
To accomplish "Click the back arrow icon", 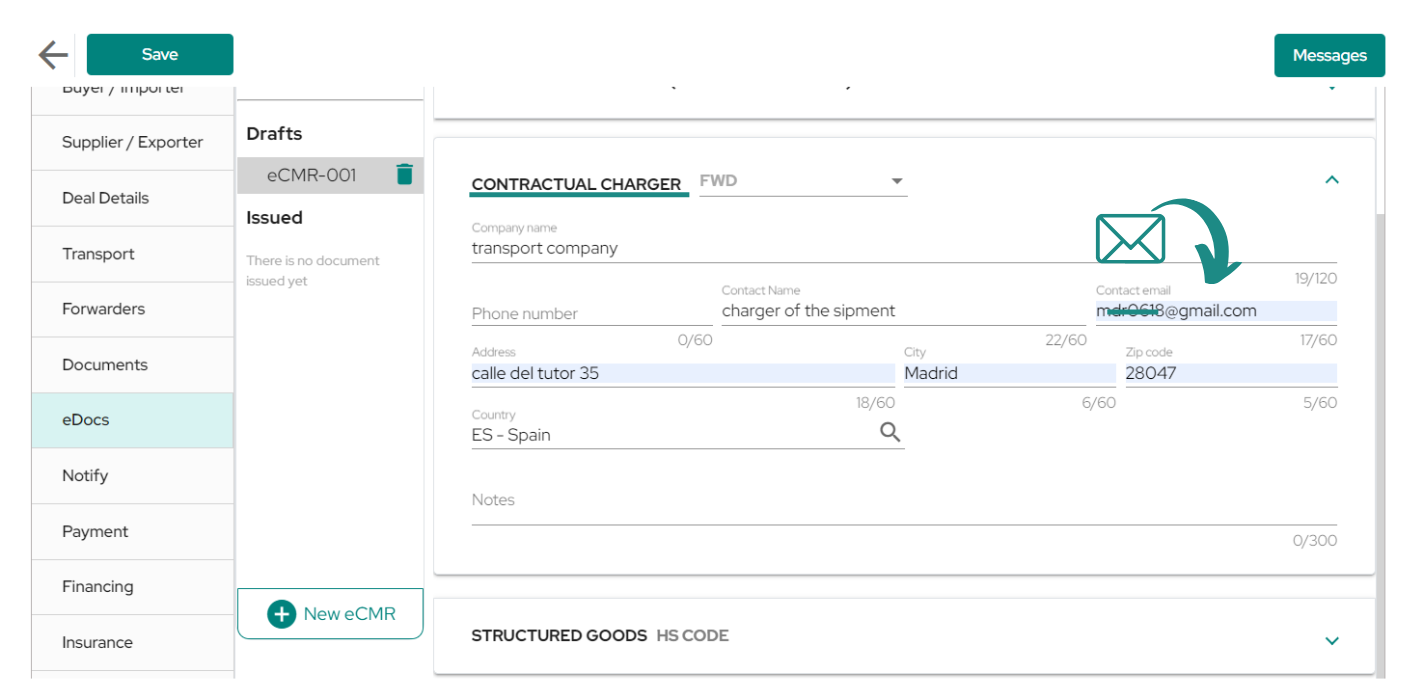I will (x=53, y=54).
